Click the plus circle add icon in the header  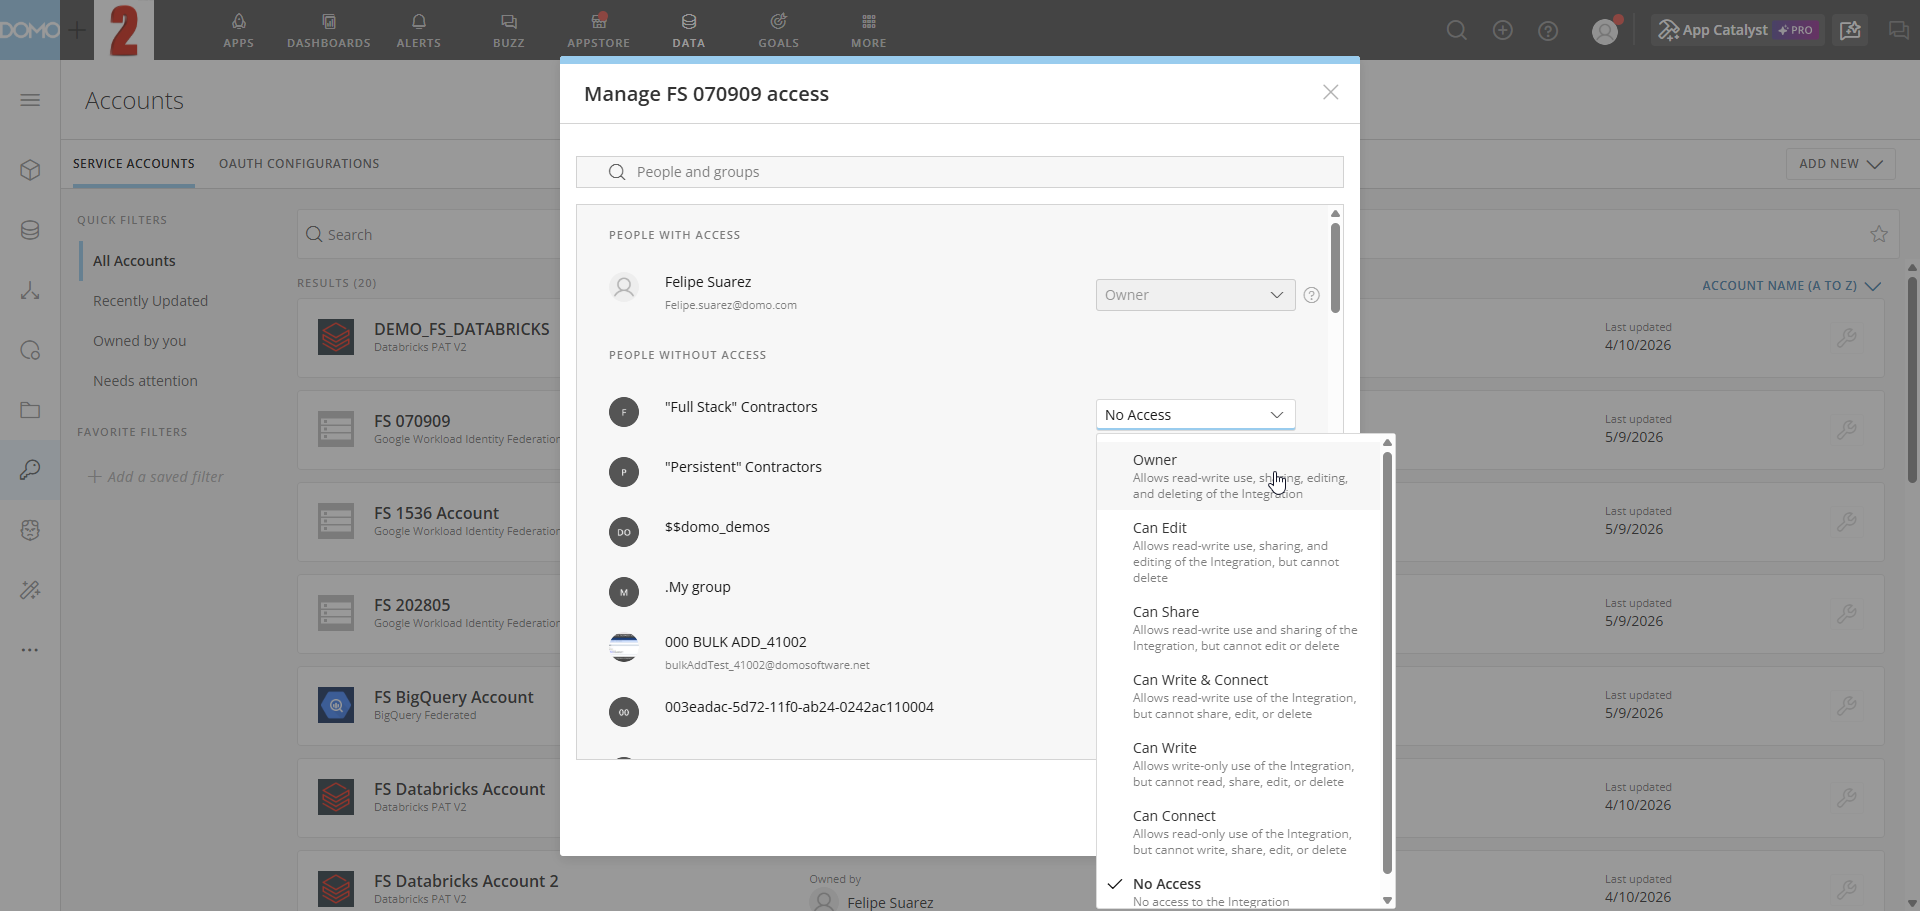1503,31
